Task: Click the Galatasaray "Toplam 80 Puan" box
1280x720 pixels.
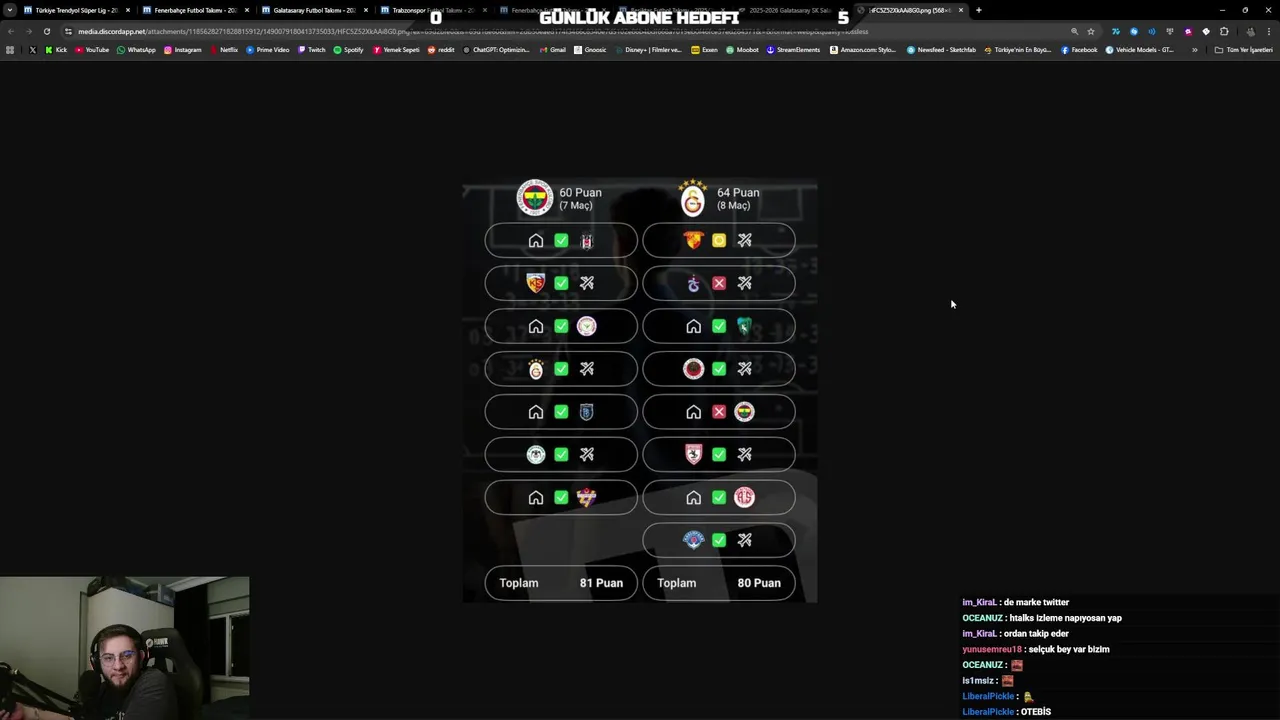Action: coord(719,583)
